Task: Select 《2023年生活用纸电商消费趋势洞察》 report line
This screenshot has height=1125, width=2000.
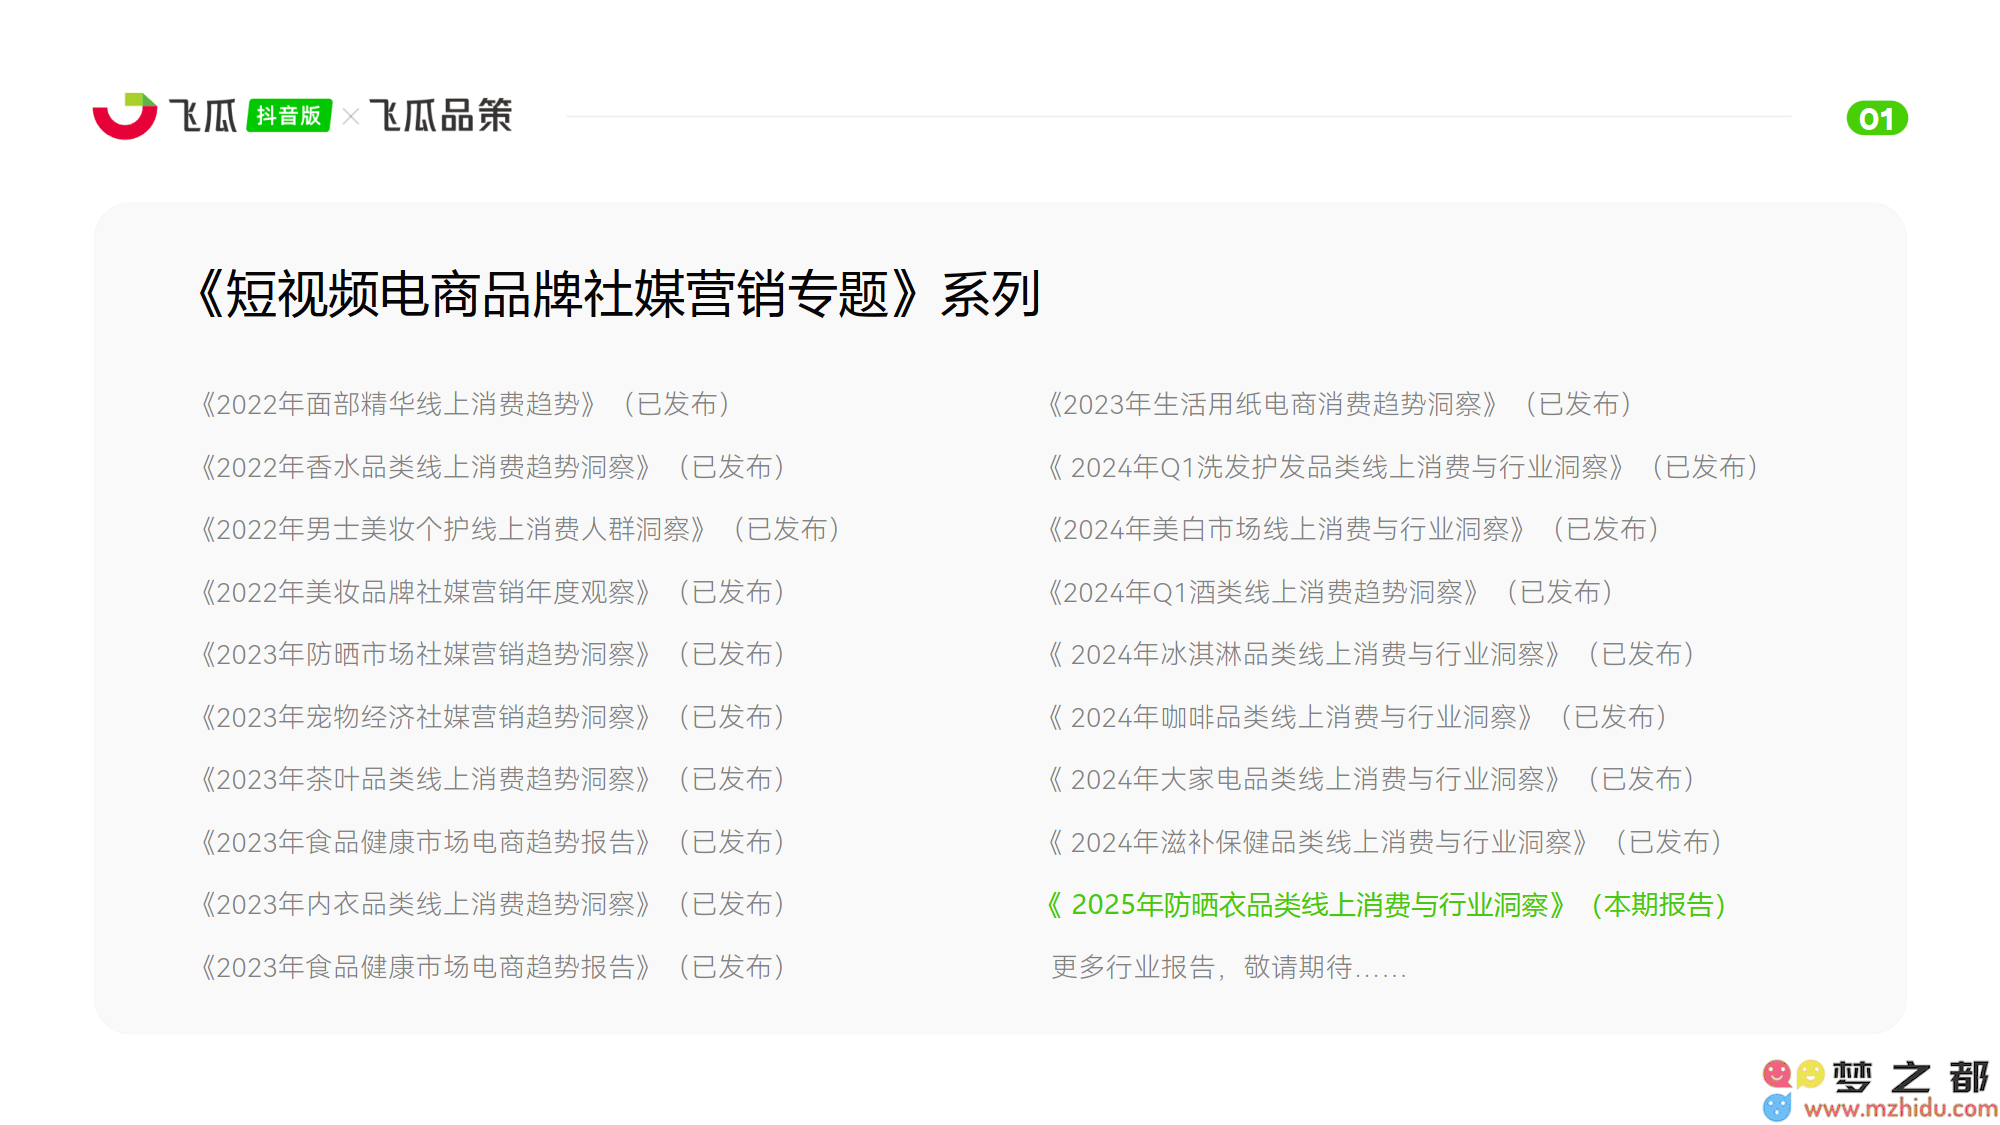Action: (1341, 404)
